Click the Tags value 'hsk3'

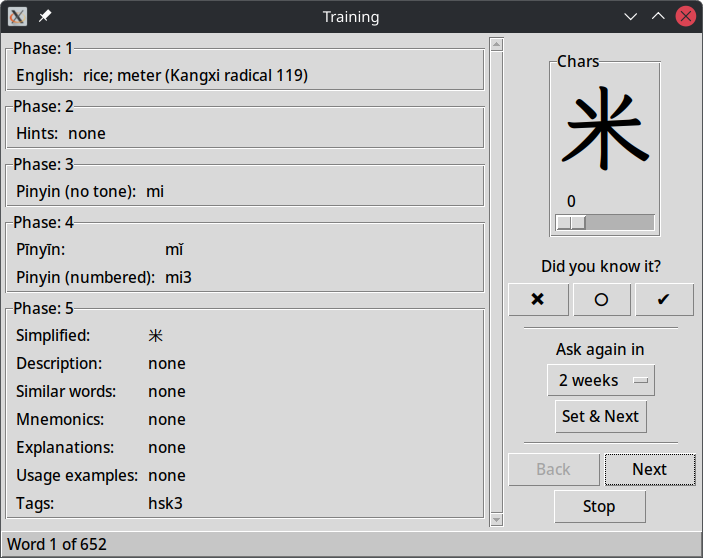coord(165,503)
